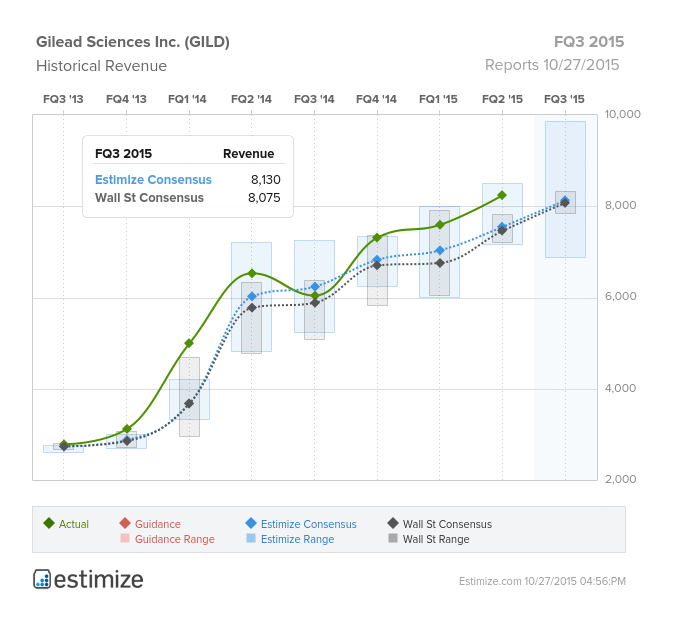Viewport: 675px width, 620px height.
Task: Select the FQ1 '15 quarter label
Action: pyautogui.click(x=438, y=99)
